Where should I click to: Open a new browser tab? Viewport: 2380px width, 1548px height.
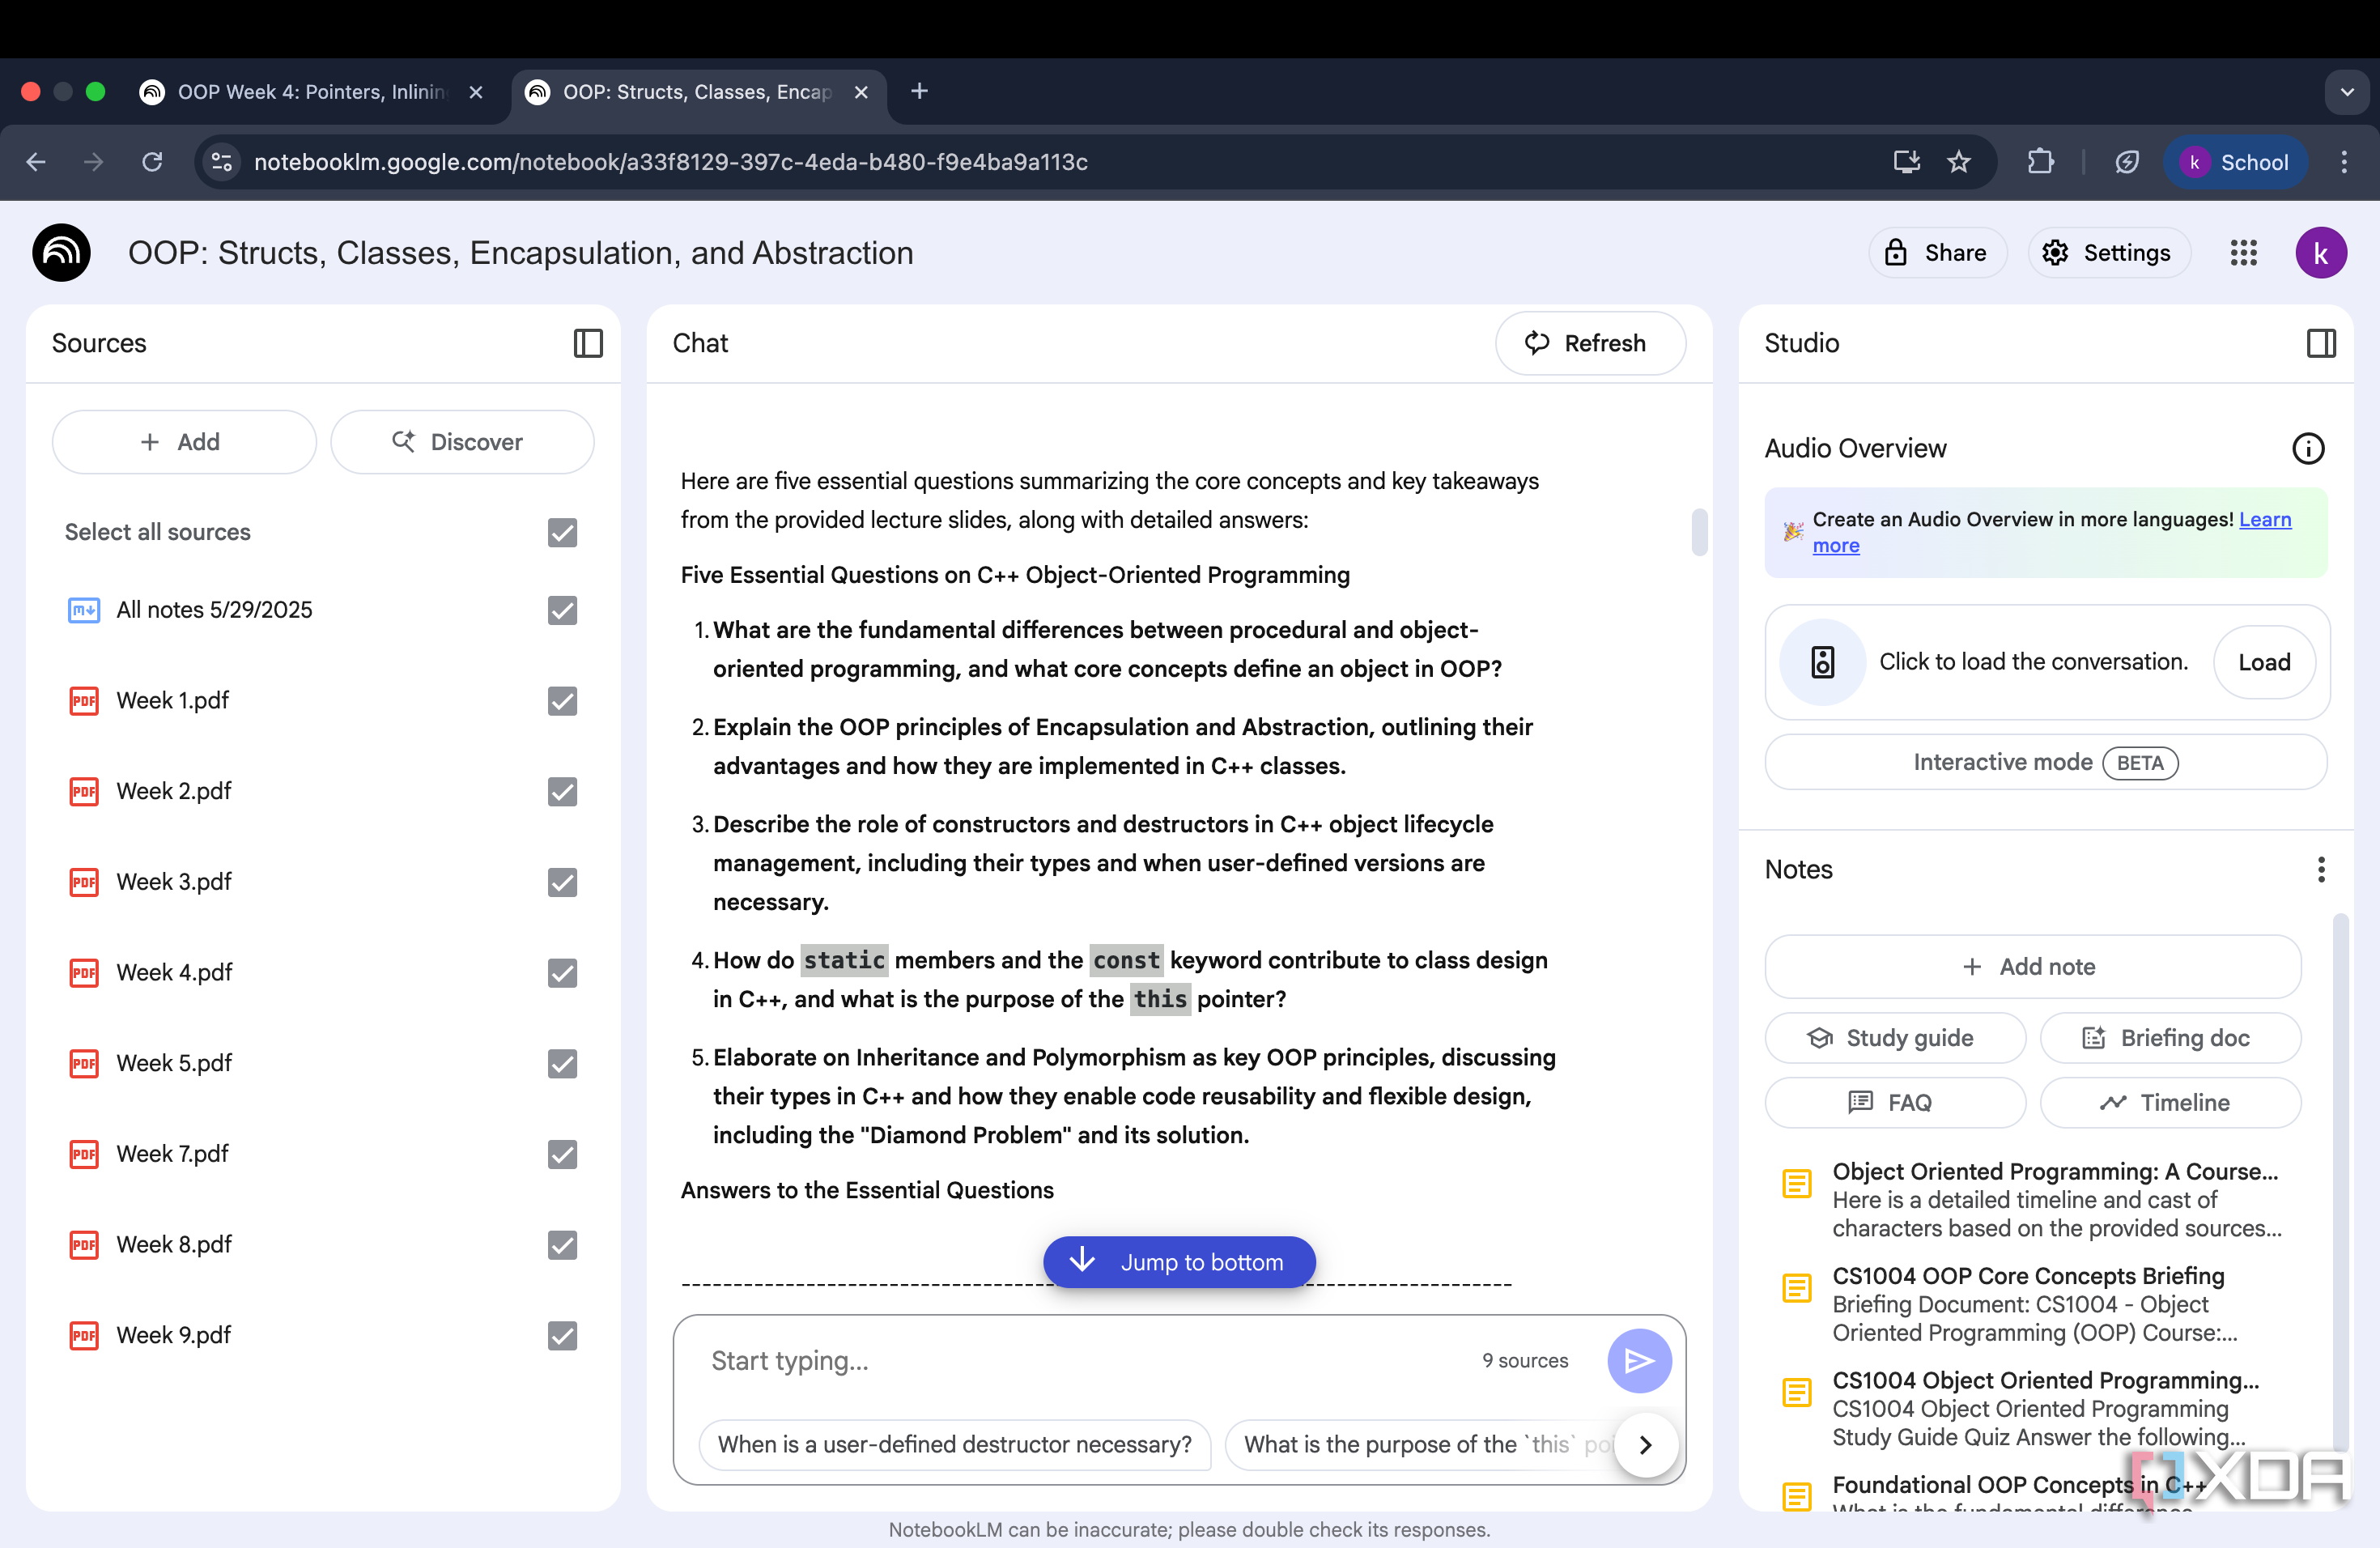click(x=919, y=92)
